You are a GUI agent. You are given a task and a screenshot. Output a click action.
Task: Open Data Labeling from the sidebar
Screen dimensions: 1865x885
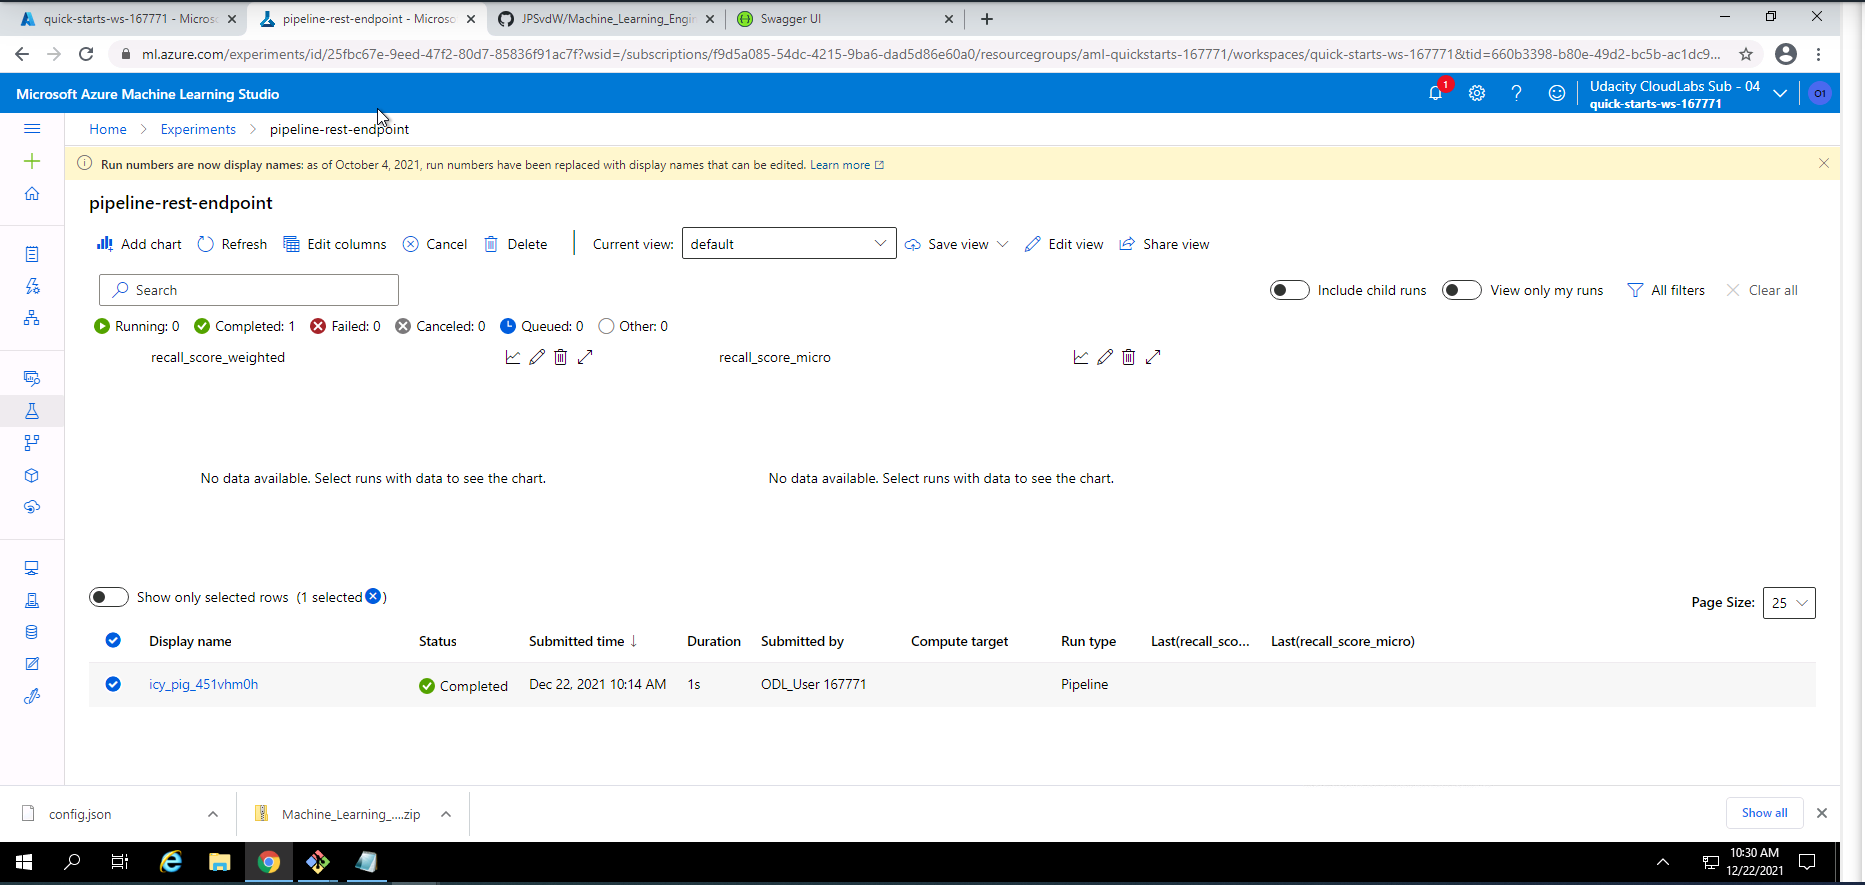point(32,664)
